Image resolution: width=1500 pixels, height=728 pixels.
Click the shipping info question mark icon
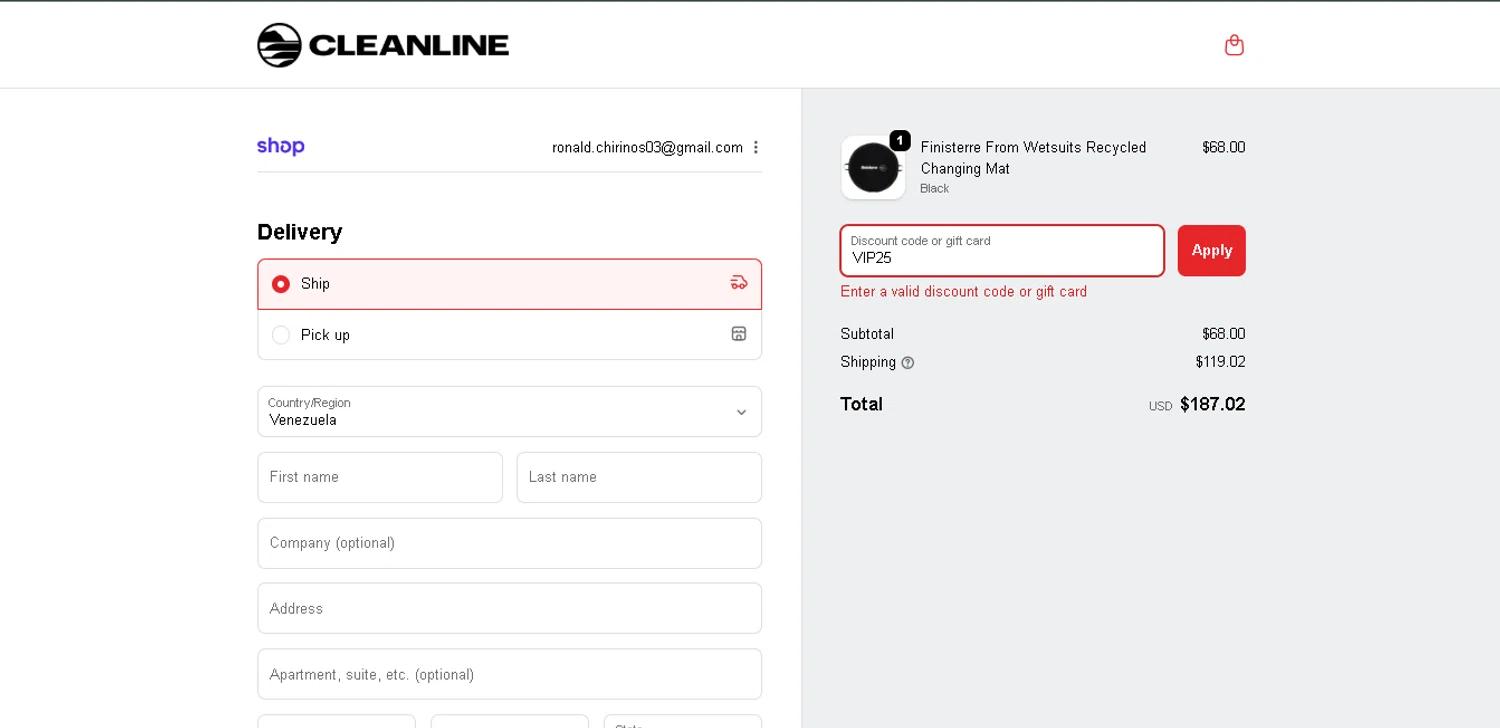point(908,363)
